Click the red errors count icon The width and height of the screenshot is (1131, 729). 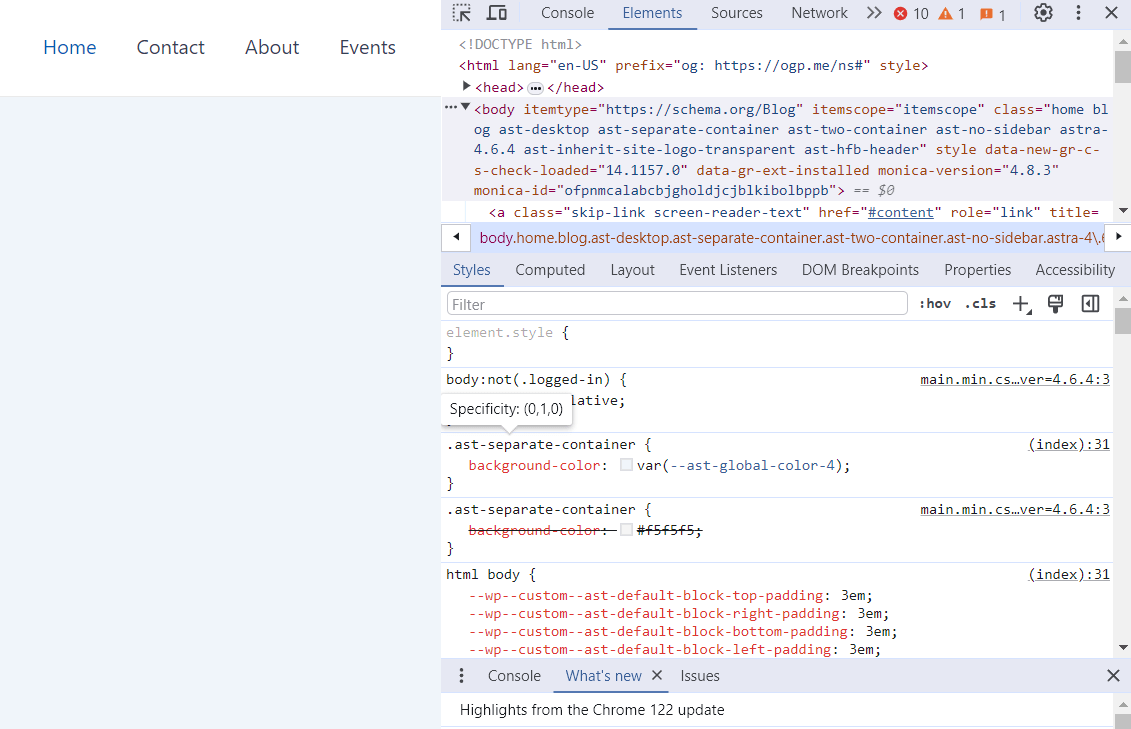[x=900, y=14]
